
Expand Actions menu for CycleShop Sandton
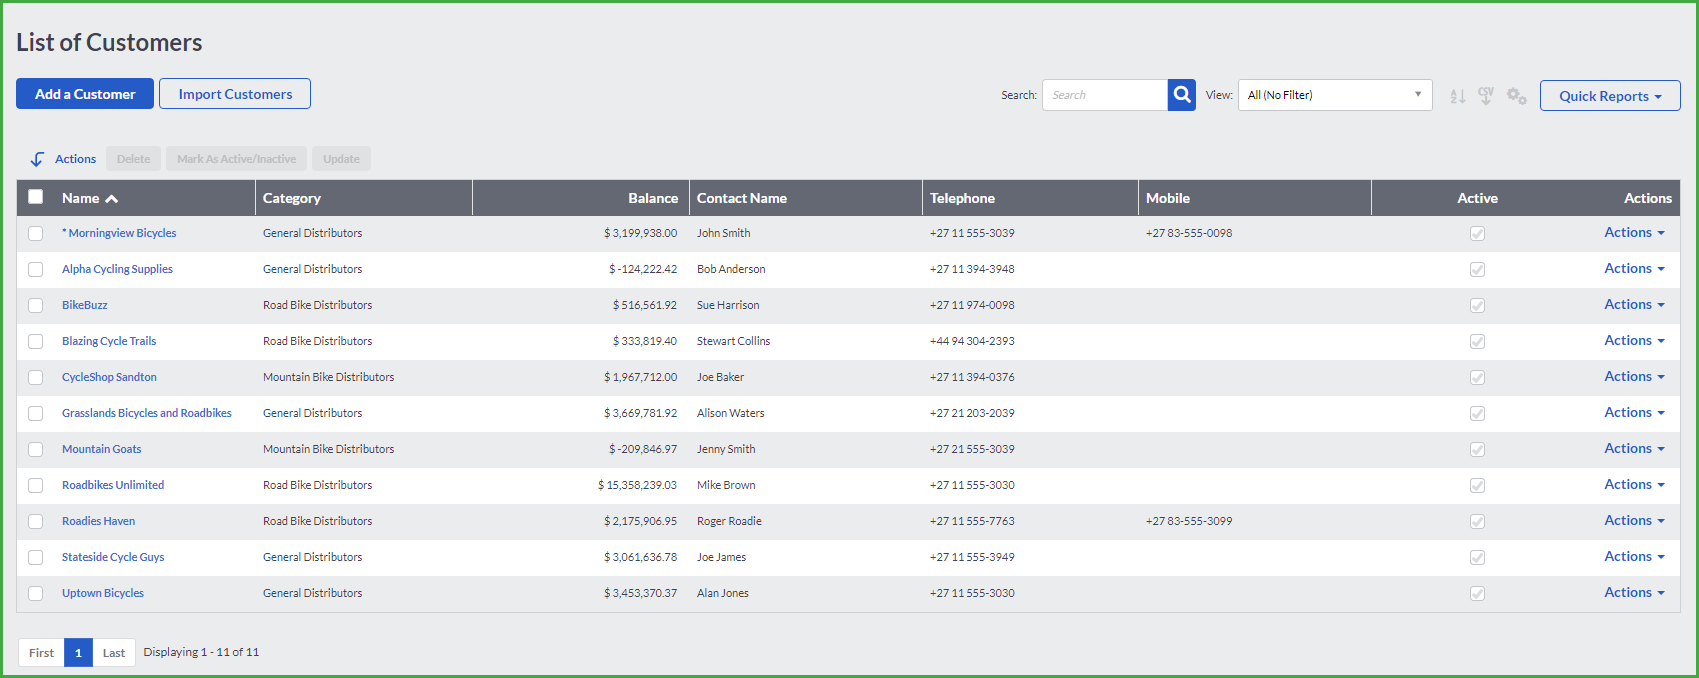1634,376
